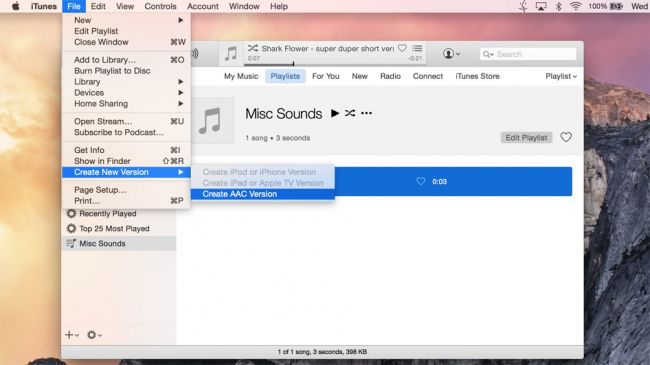Open the Connect tab

click(x=428, y=76)
